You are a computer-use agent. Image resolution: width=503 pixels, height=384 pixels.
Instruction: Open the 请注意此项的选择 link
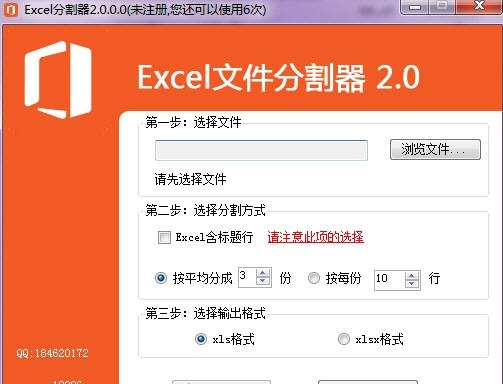click(315, 237)
